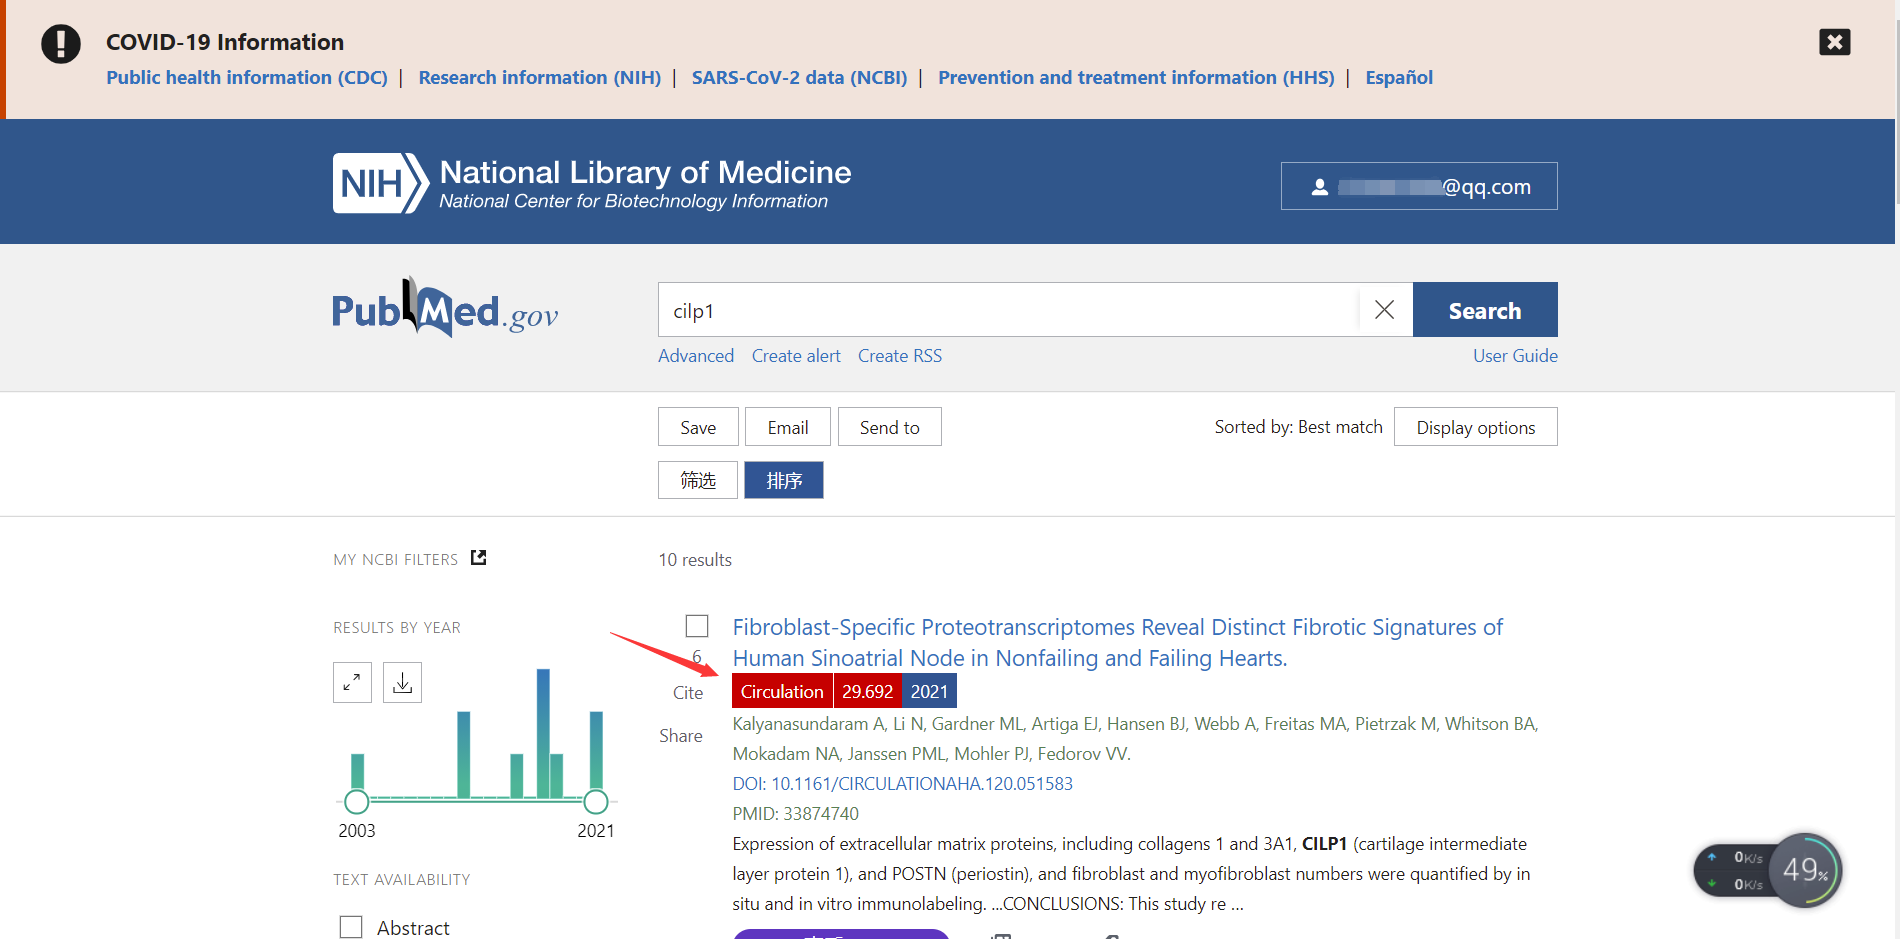Open the Send to menu

coord(889,427)
